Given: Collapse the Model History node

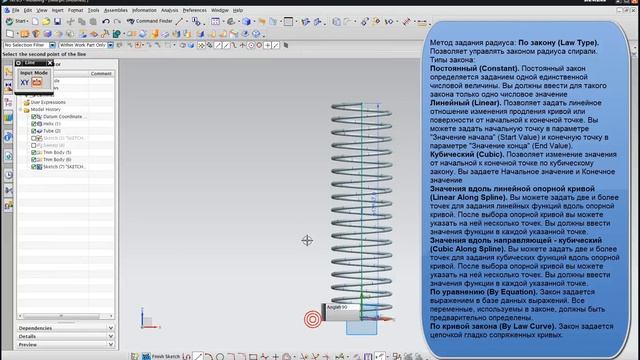Looking at the screenshot, I should point(20,109).
